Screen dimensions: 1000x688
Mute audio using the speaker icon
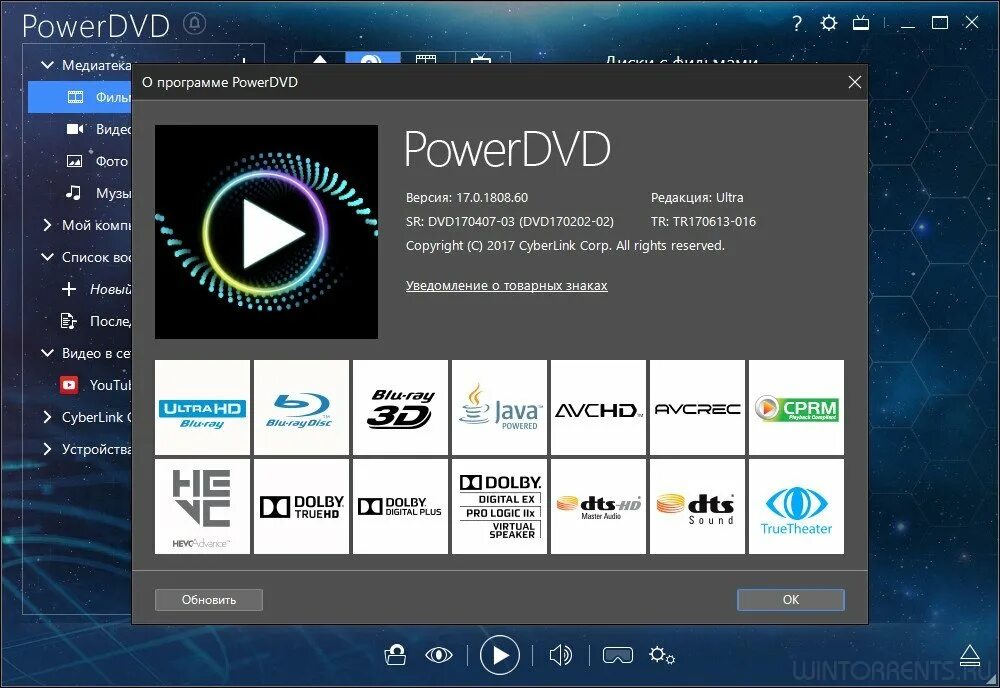pyautogui.click(x=561, y=655)
